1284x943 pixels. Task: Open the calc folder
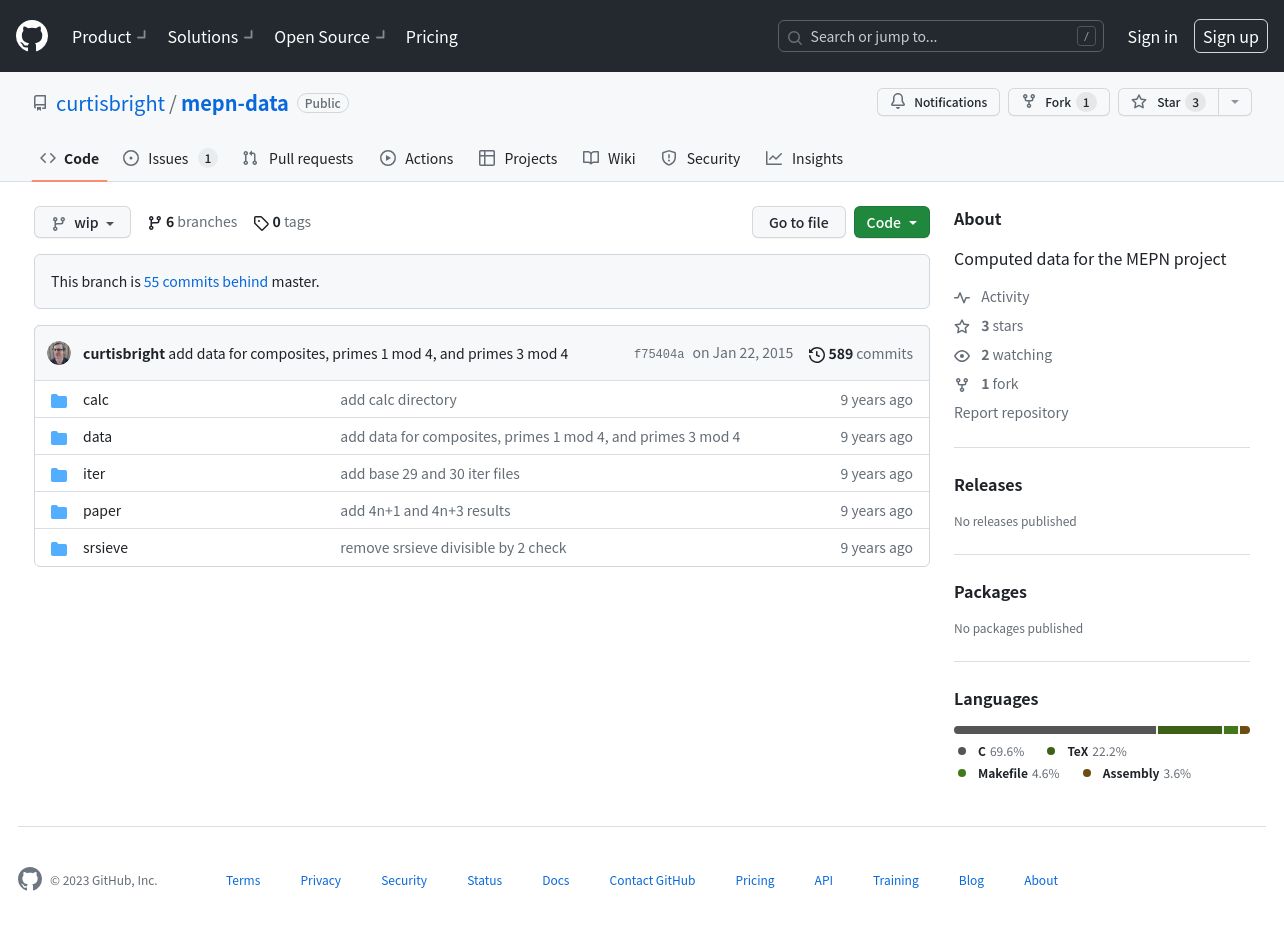point(96,400)
